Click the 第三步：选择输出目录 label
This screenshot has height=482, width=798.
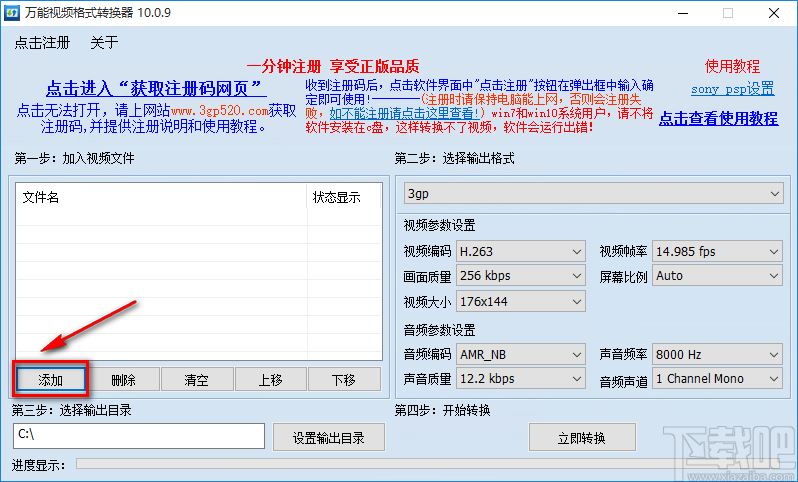[x=72, y=410]
